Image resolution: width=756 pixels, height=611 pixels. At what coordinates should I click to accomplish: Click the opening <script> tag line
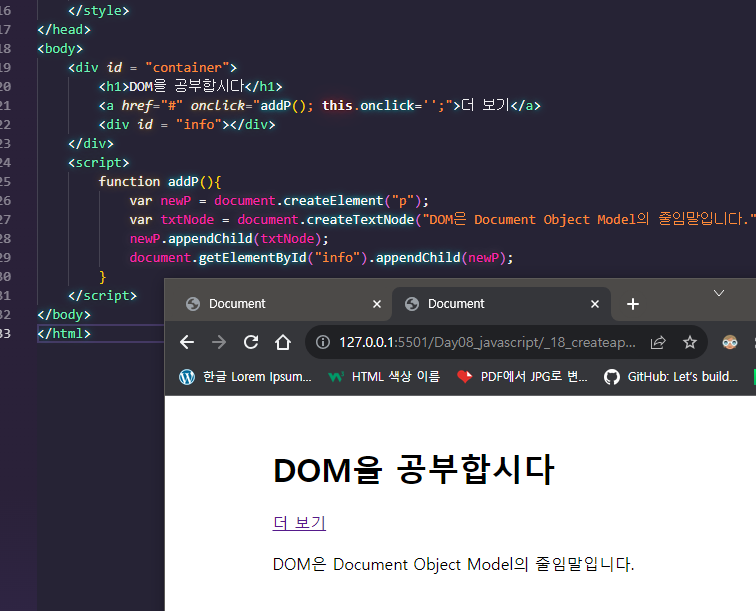(x=98, y=163)
